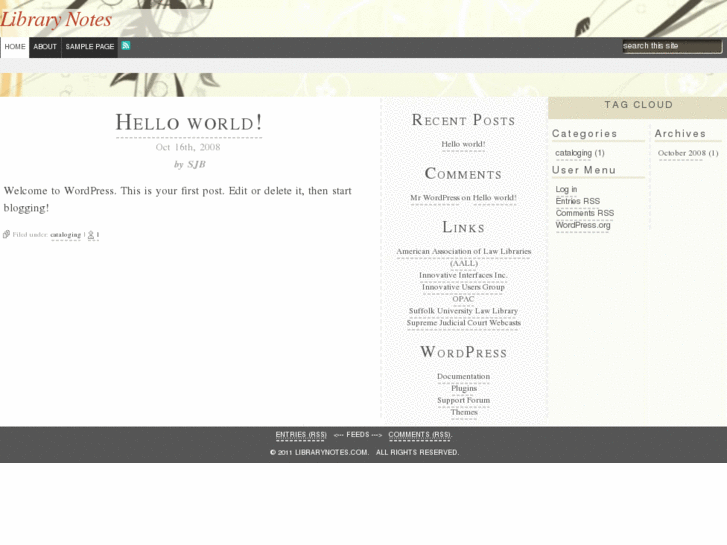
Task: Open the Sample Page menu item
Action: pos(89,47)
